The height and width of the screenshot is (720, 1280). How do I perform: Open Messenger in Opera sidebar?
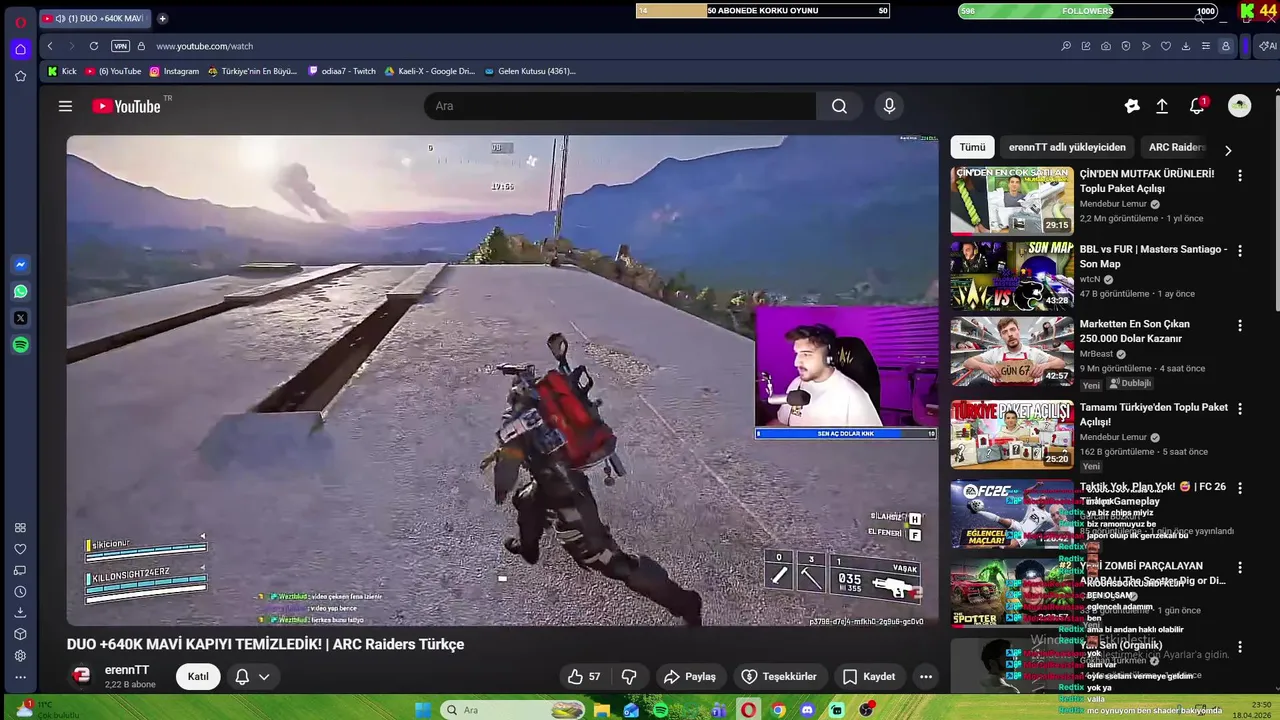pos(20,265)
